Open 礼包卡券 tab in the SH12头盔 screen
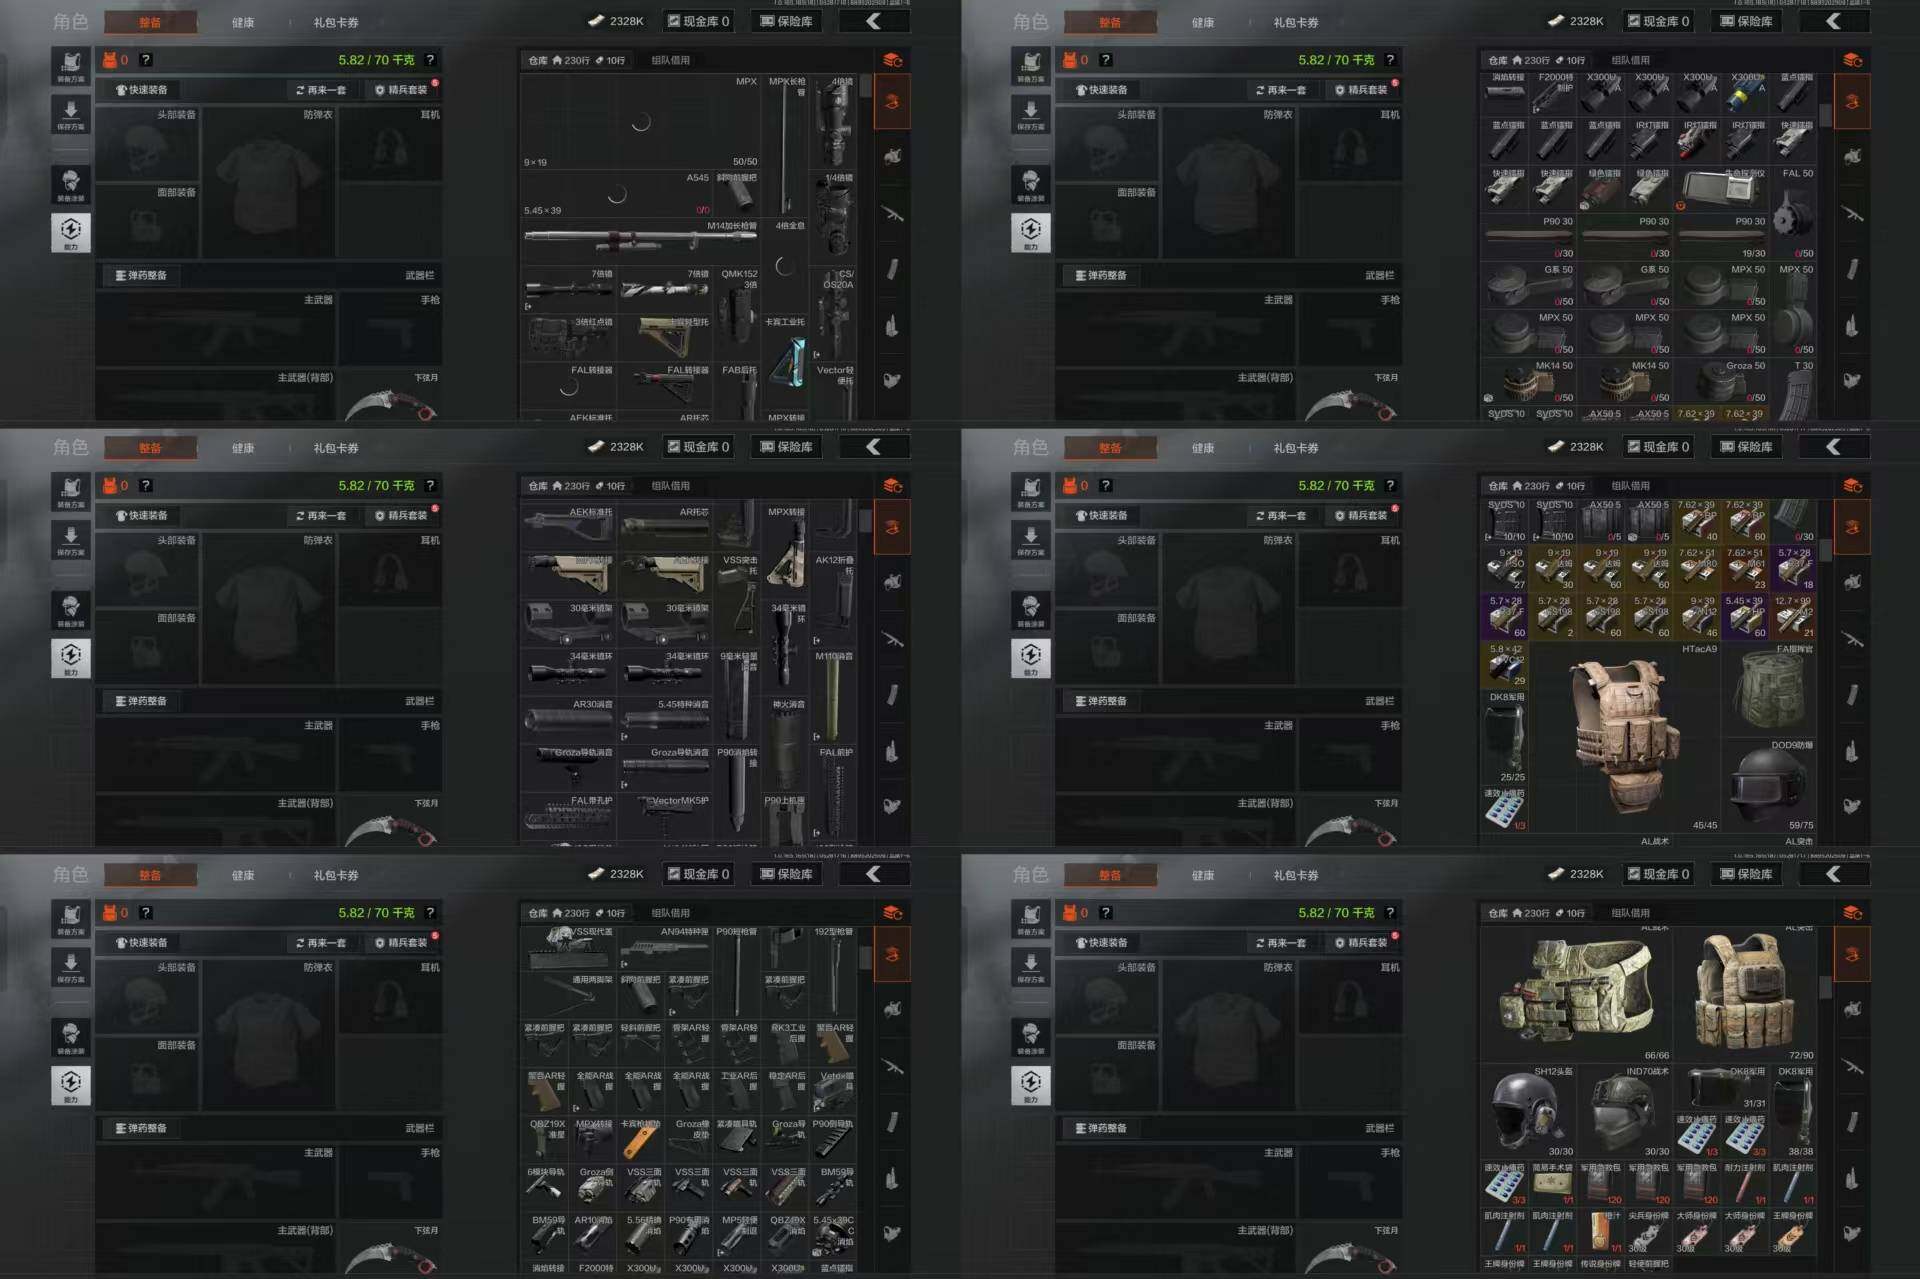 pyautogui.click(x=1295, y=875)
